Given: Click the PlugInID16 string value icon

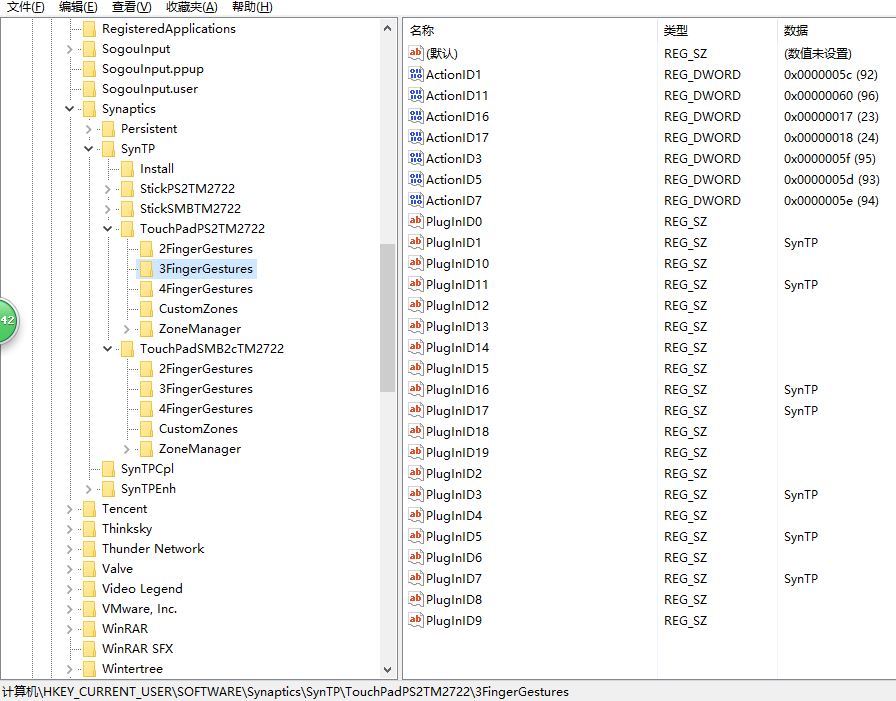Looking at the screenshot, I should (415, 389).
